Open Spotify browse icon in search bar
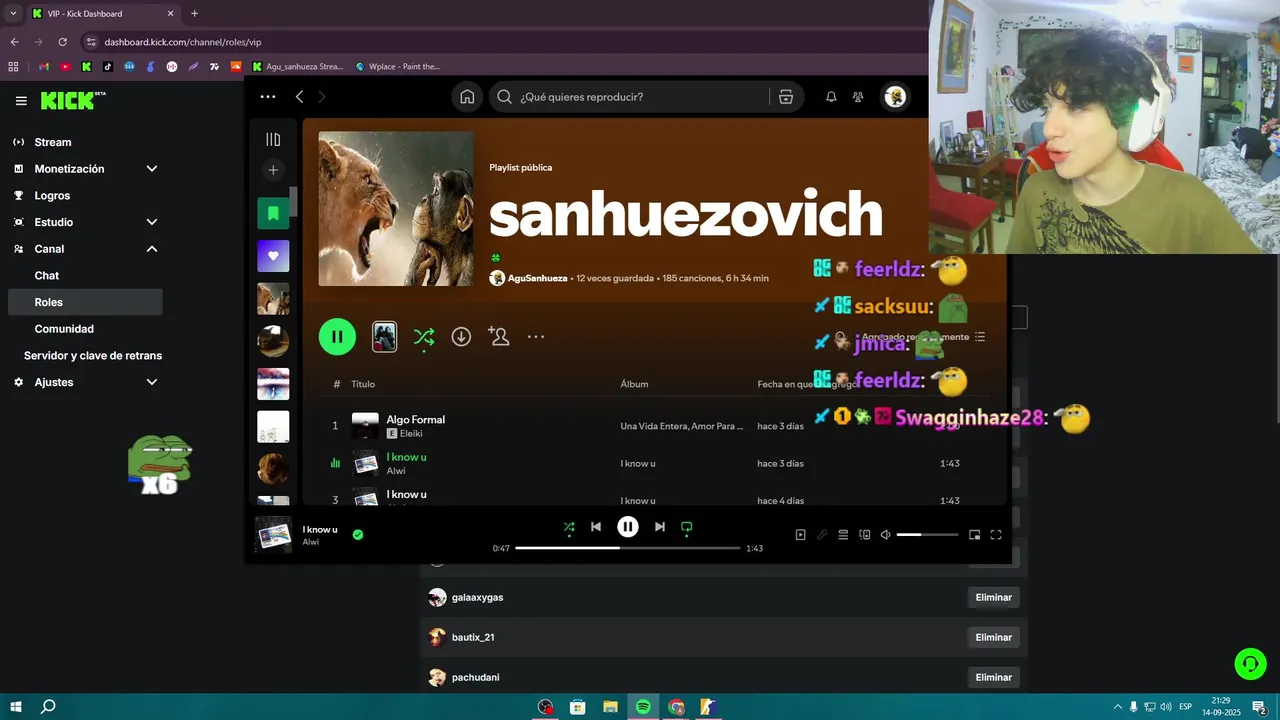This screenshot has width=1280, height=720. 786,97
